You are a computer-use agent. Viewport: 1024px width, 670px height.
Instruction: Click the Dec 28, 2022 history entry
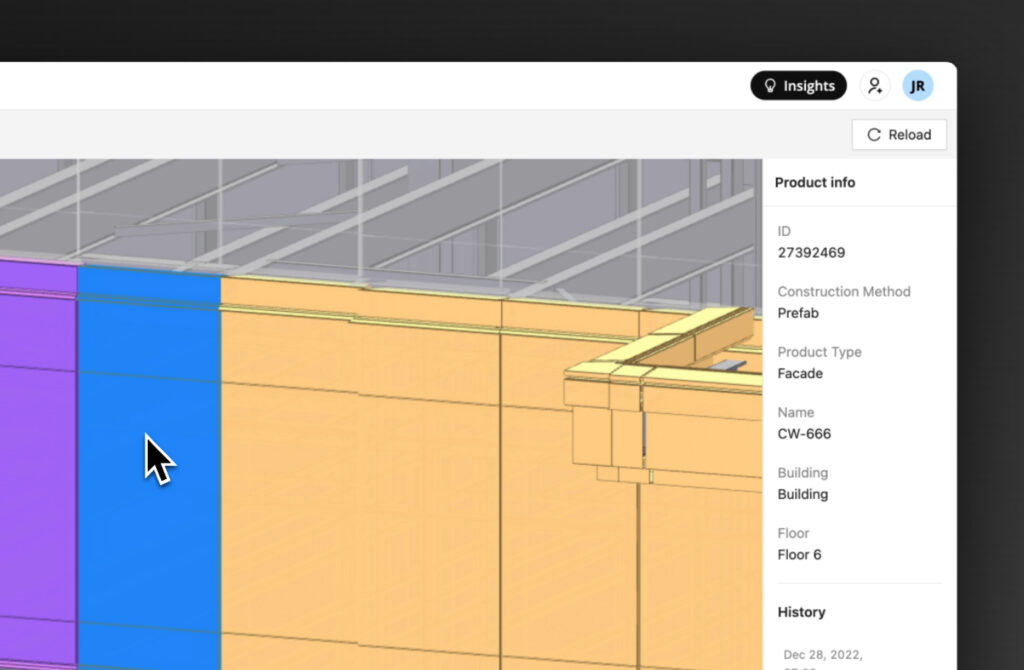(x=823, y=655)
